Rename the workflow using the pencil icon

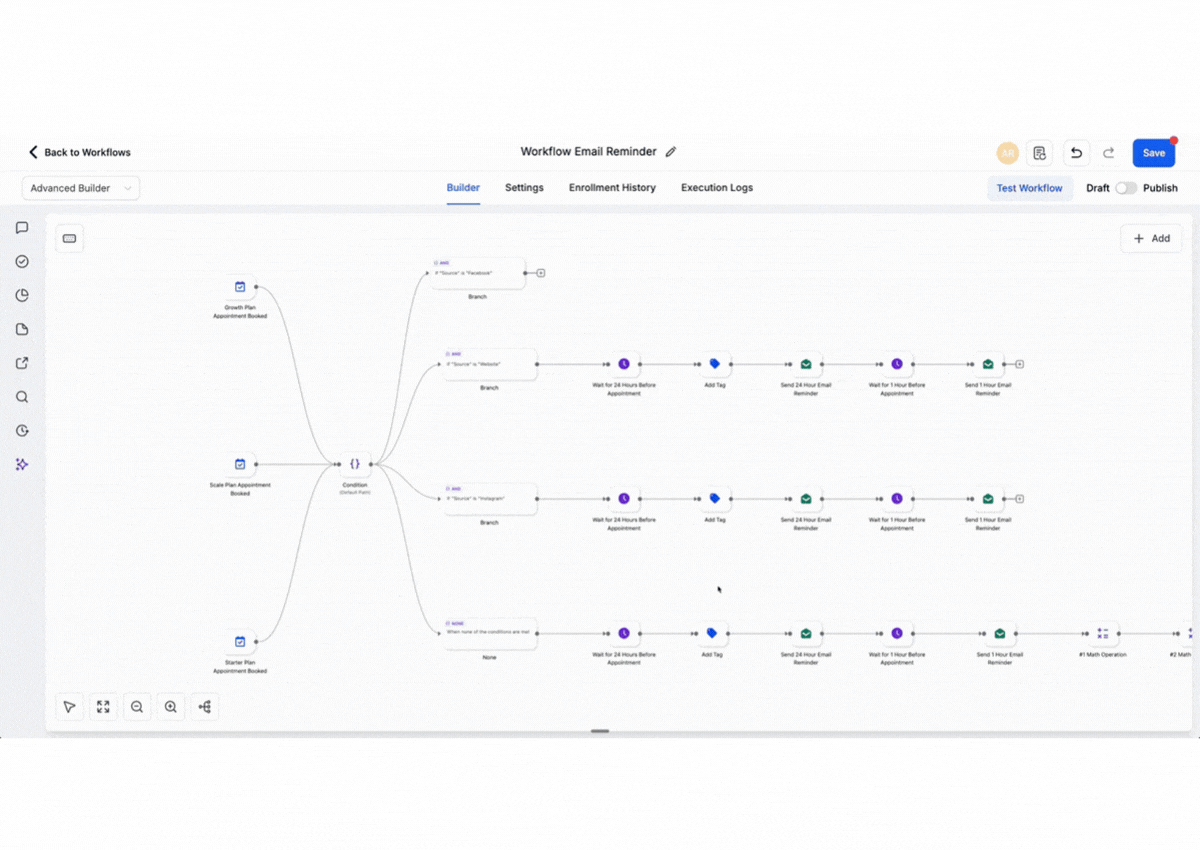(671, 151)
